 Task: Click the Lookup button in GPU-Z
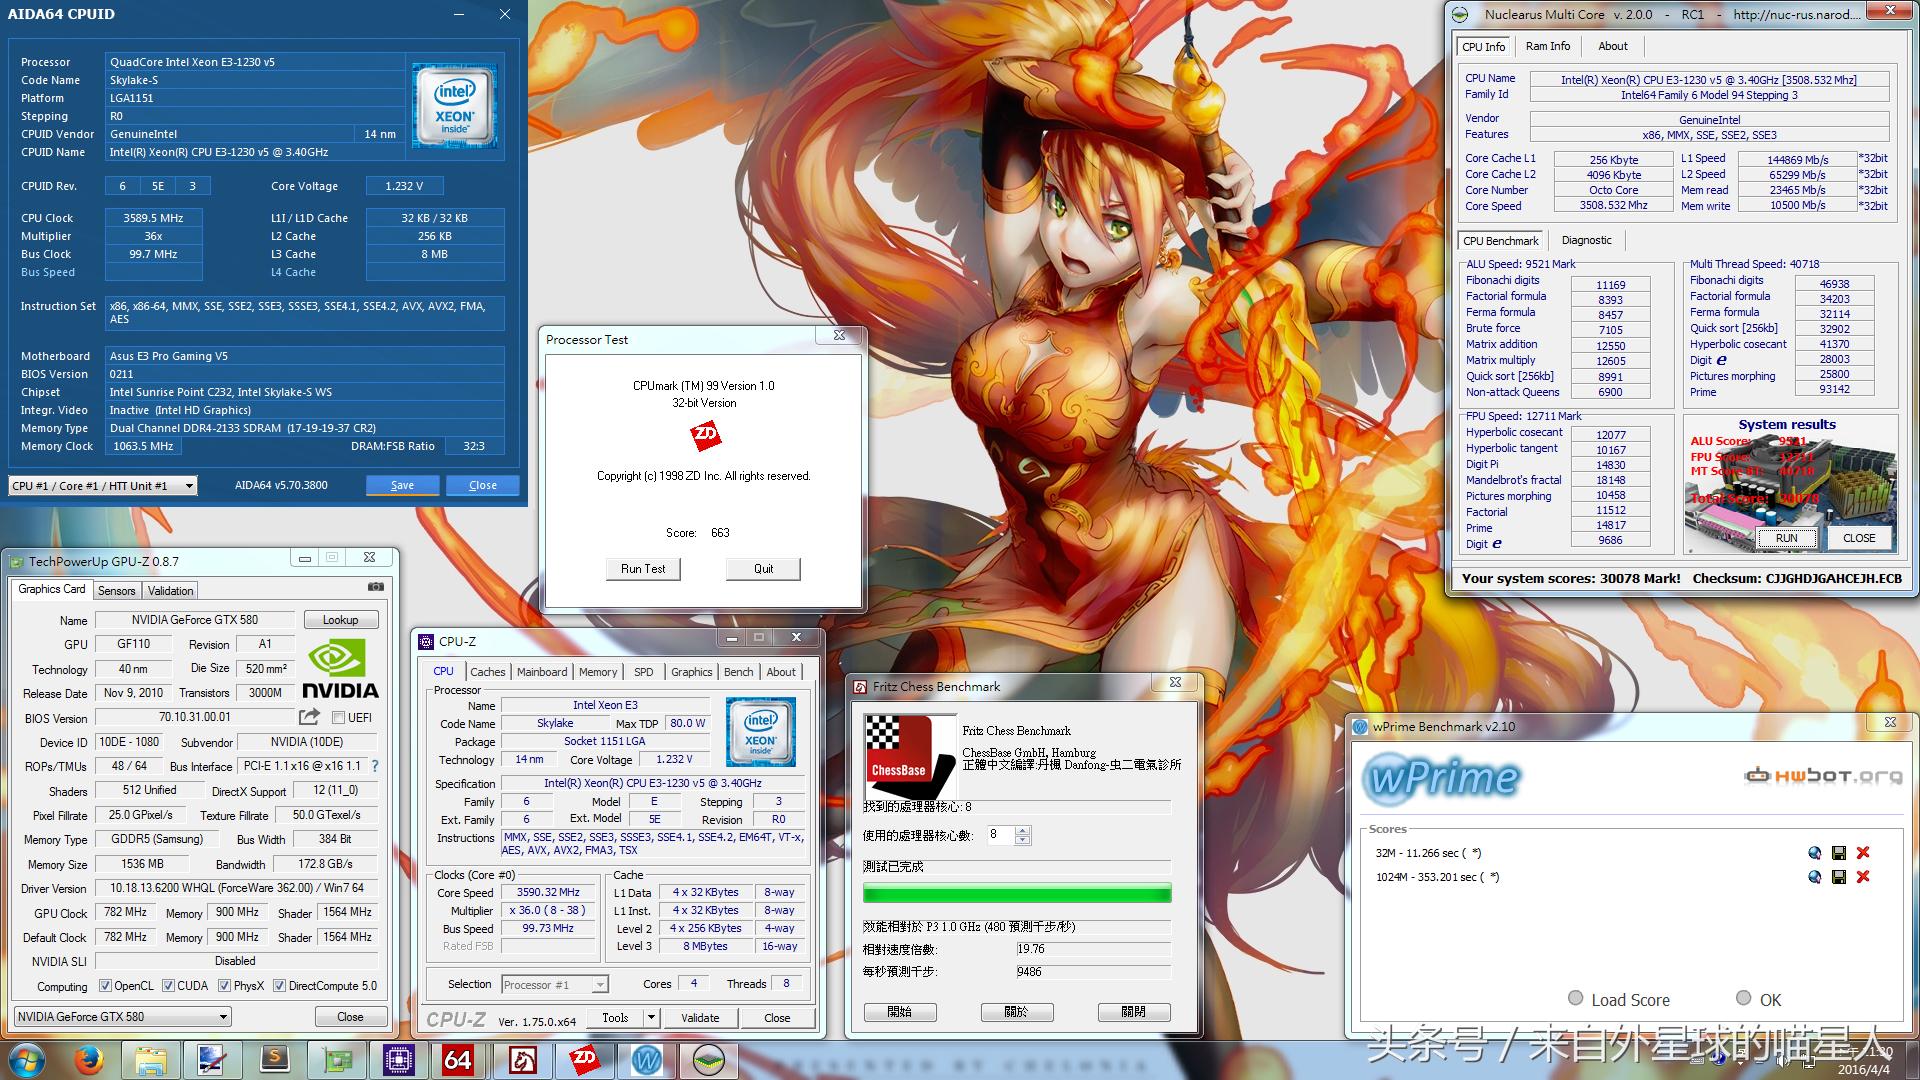click(x=340, y=620)
